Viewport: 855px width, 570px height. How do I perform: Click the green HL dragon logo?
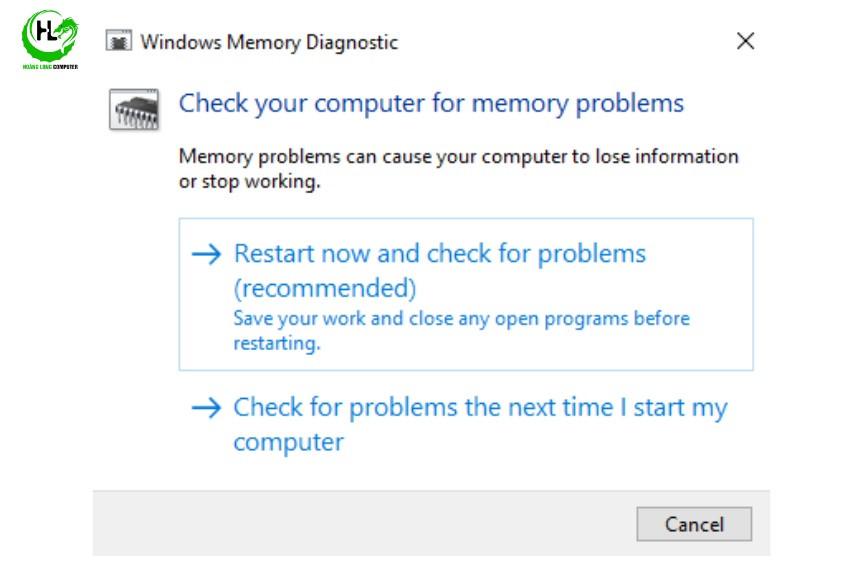tap(50, 36)
